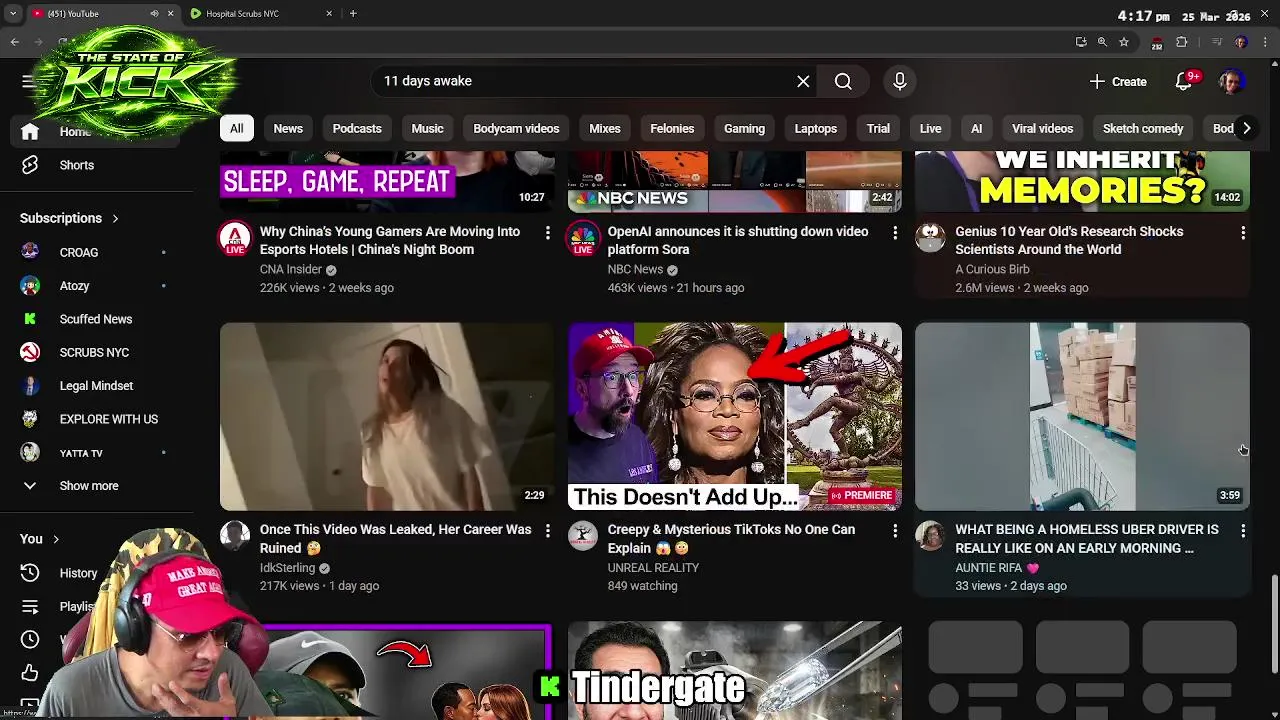The height and width of the screenshot is (720, 1280).
Task: Start voice search with microphone icon
Action: [900, 81]
